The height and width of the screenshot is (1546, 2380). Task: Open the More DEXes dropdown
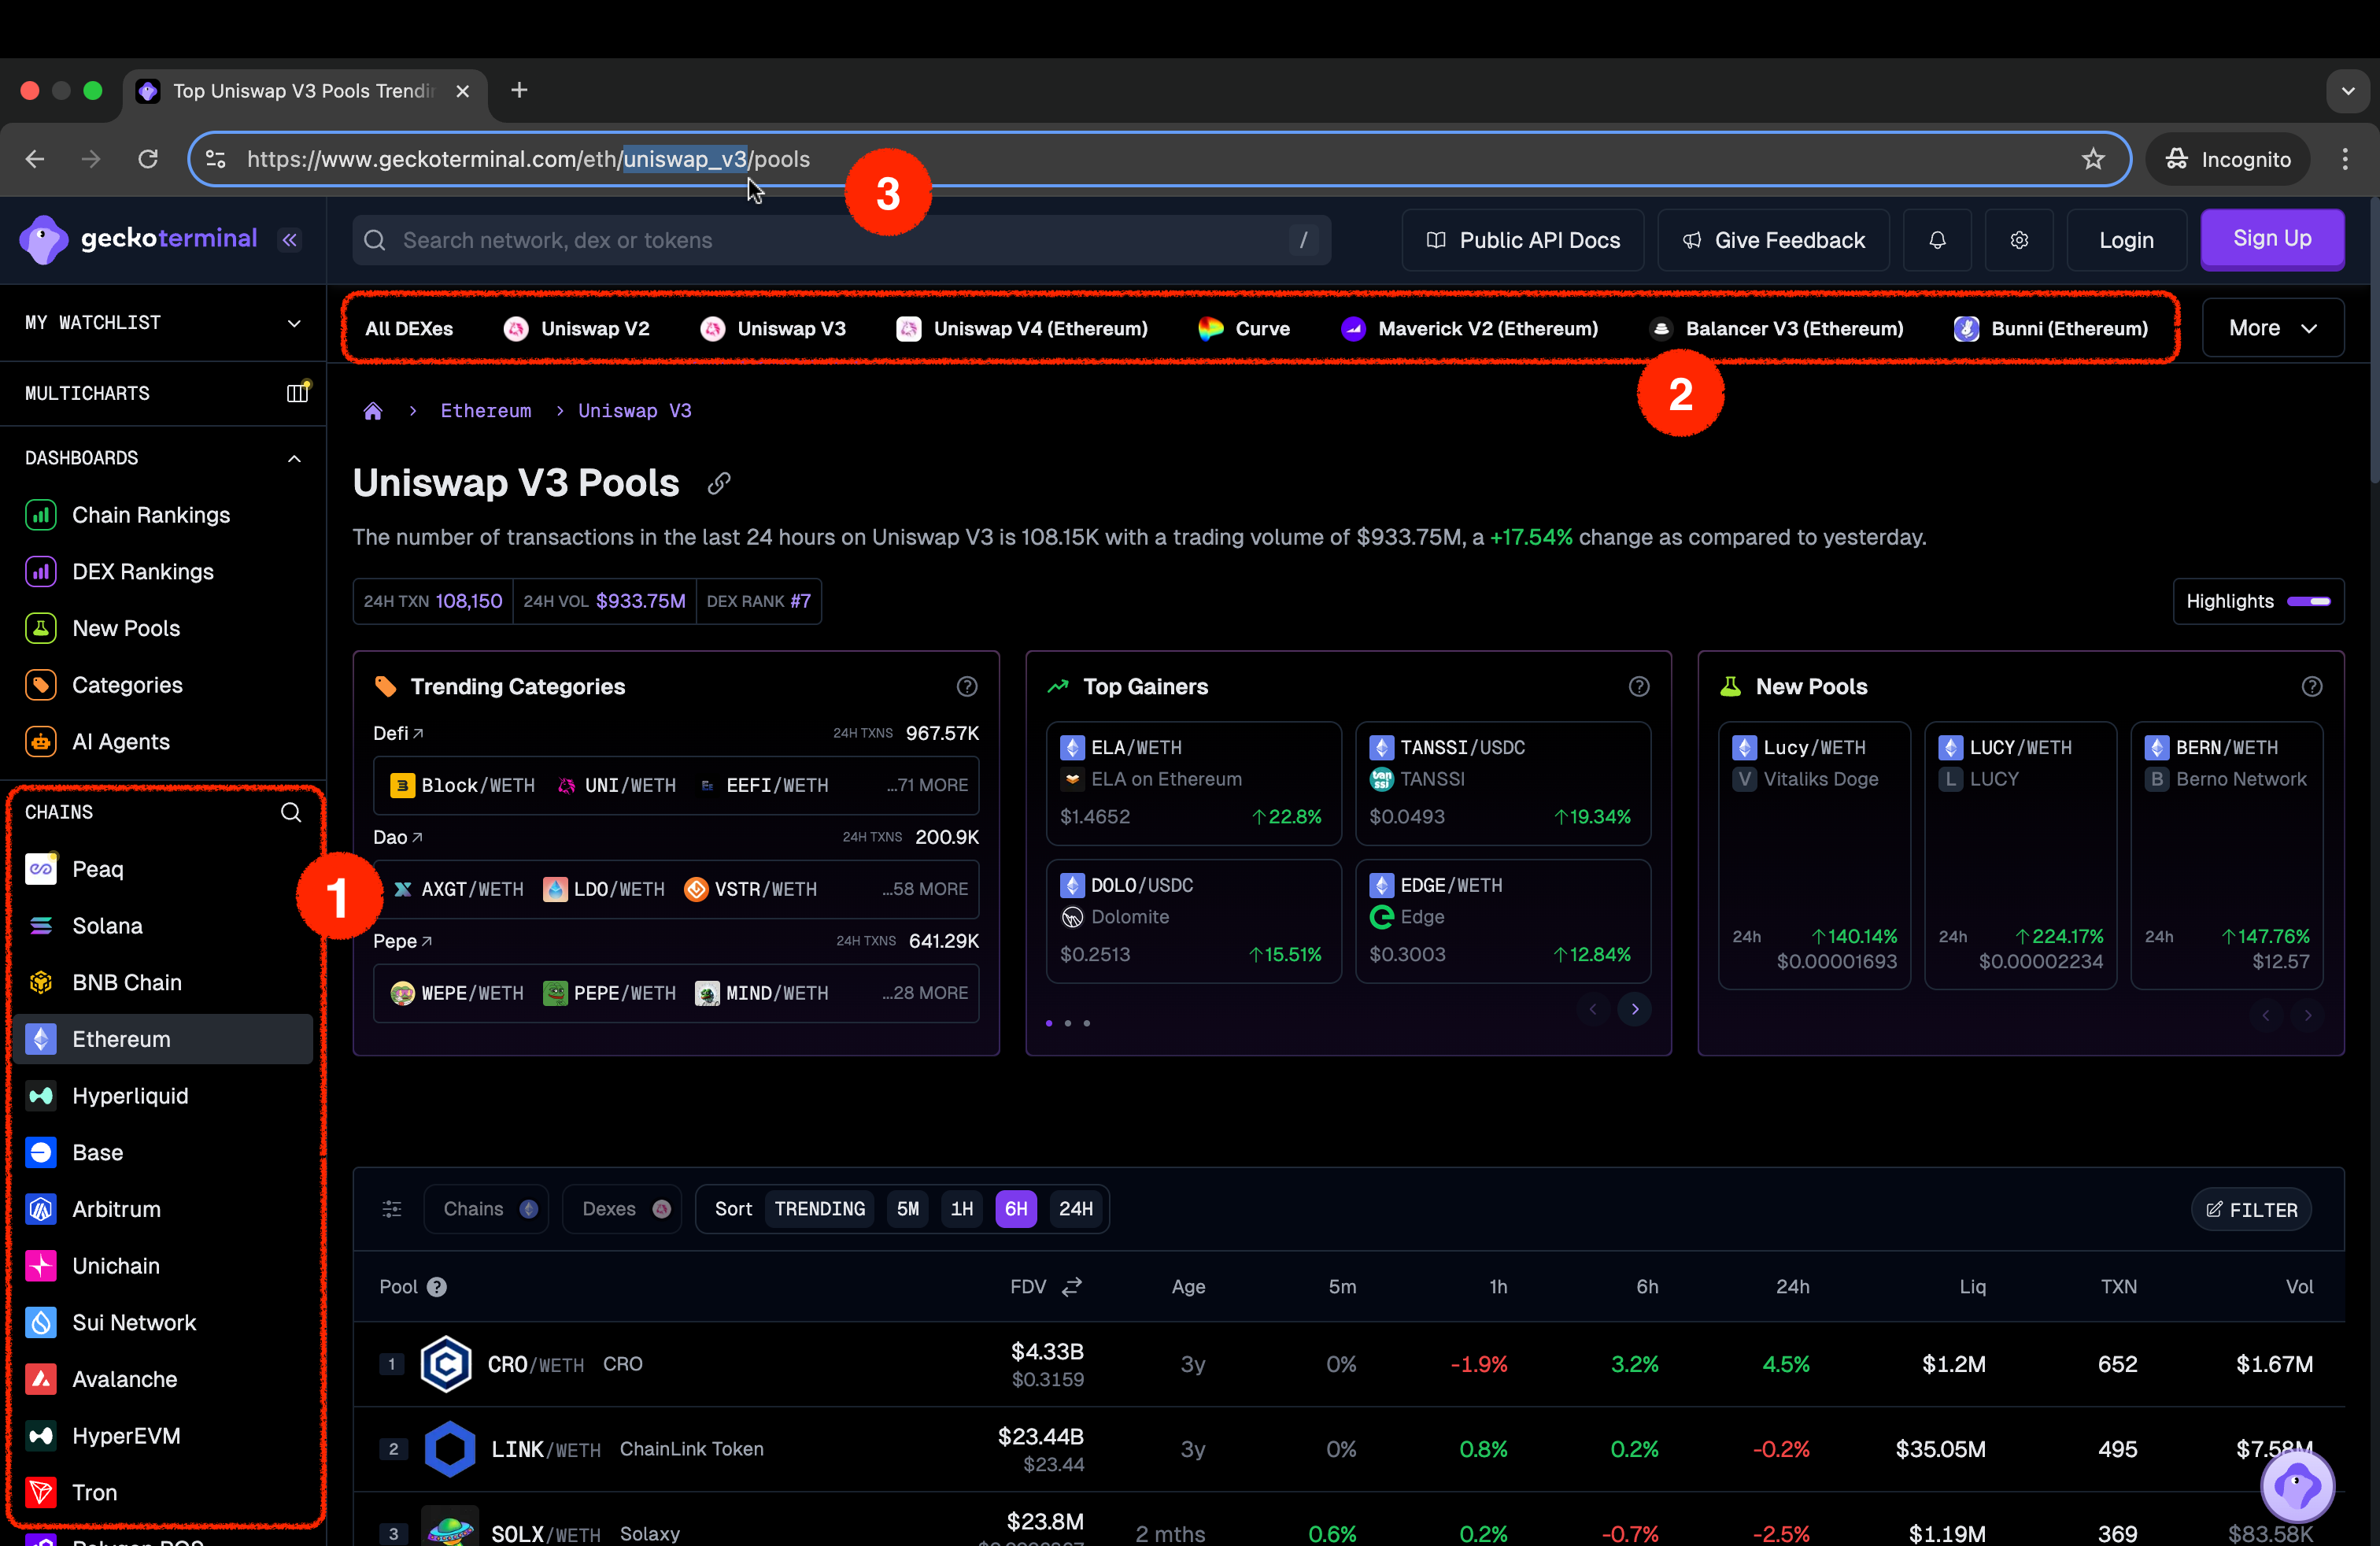coord(2272,328)
